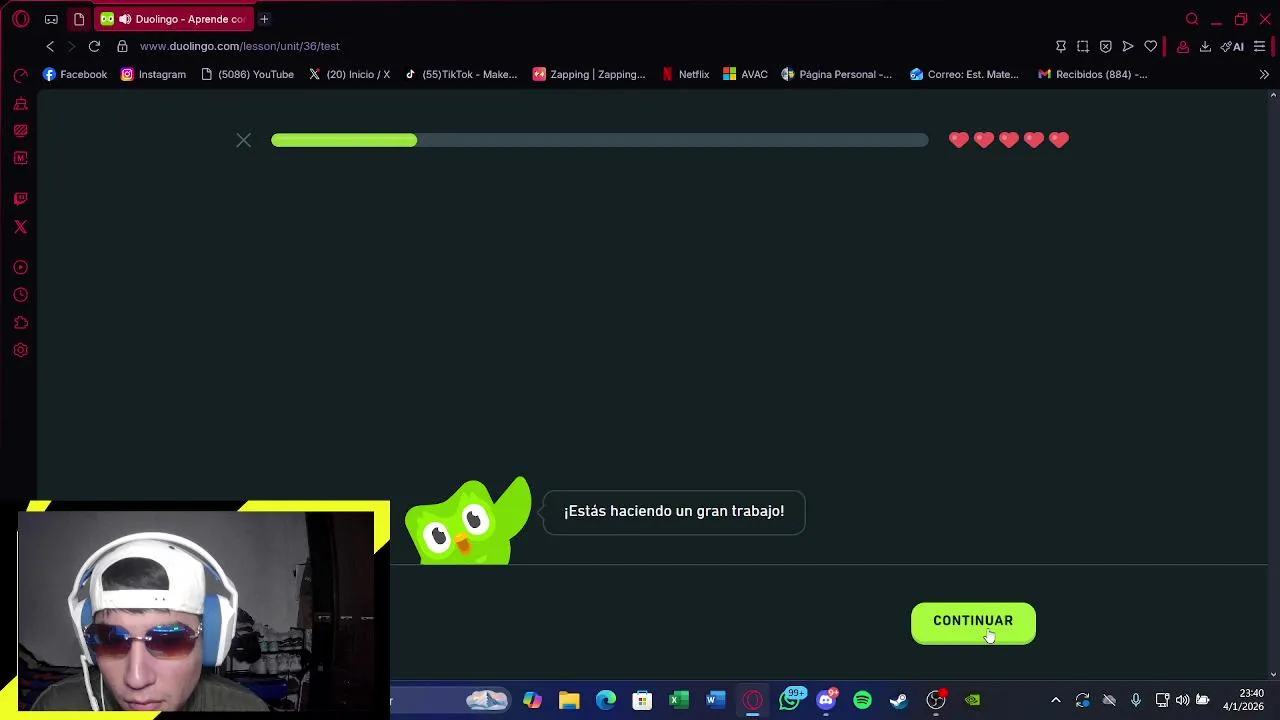Click the send arrow icon in the address bar
Viewport: 1280px width, 720px height.
coord(1128,46)
